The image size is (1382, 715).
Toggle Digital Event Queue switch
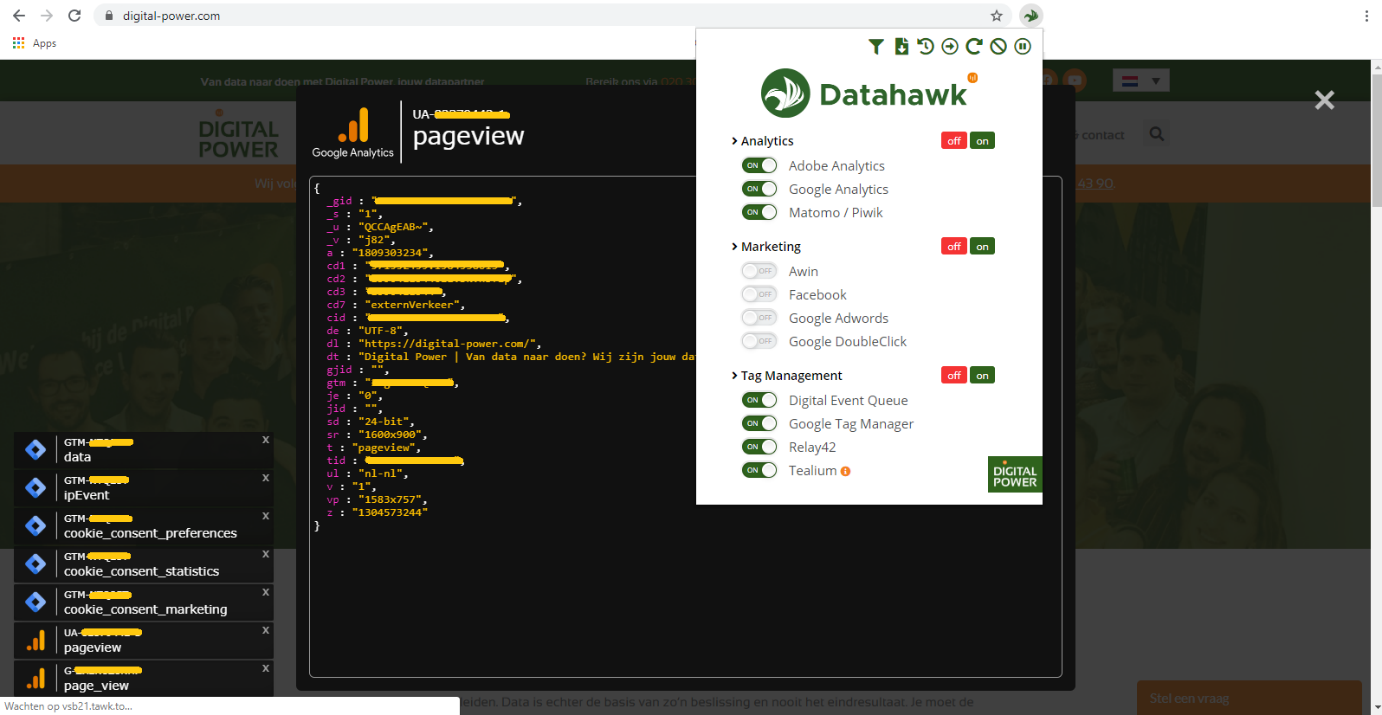[759, 400]
